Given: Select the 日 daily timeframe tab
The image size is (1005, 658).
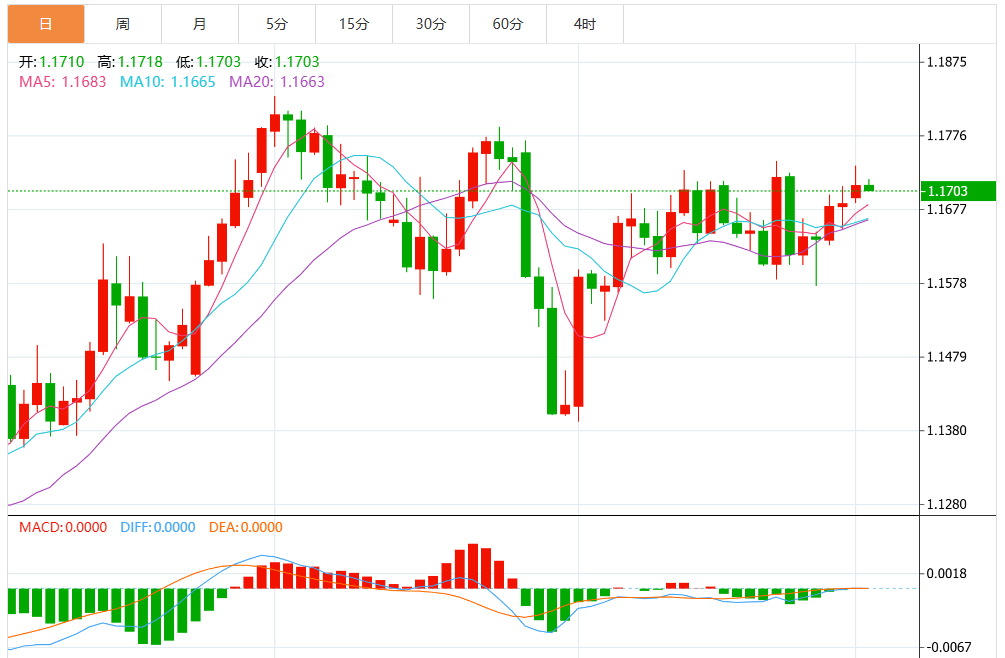Looking at the screenshot, I should coord(46,24).
